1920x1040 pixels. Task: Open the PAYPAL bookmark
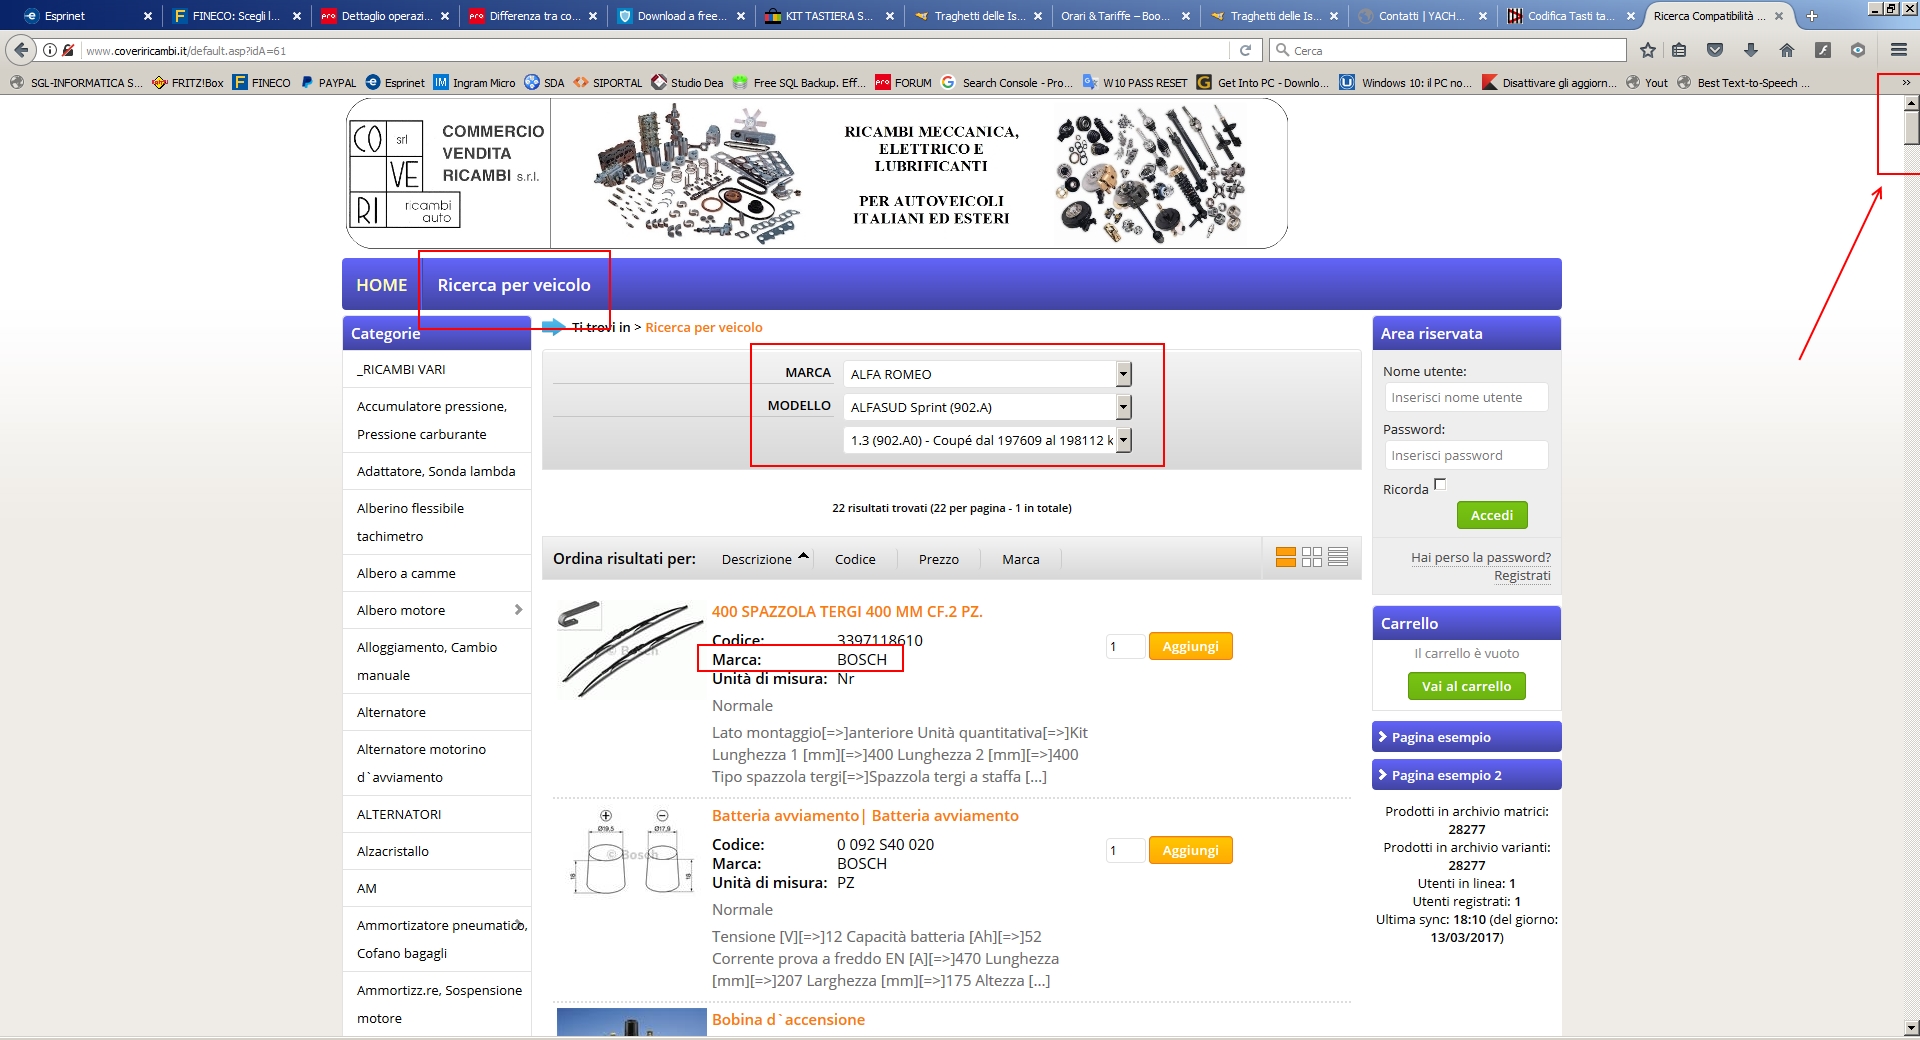(x=328, y=83)
